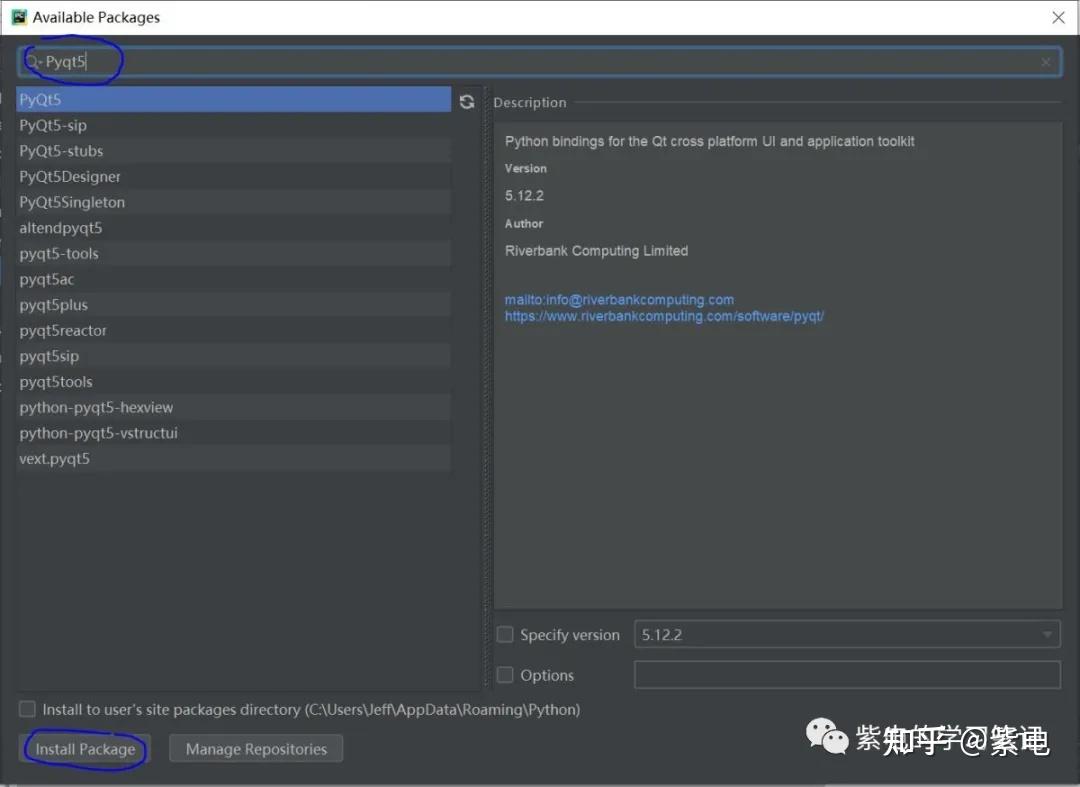This screenshot has height=787, width=1080.
Task: Click the refresh package list icon
Action: (466, 100)
